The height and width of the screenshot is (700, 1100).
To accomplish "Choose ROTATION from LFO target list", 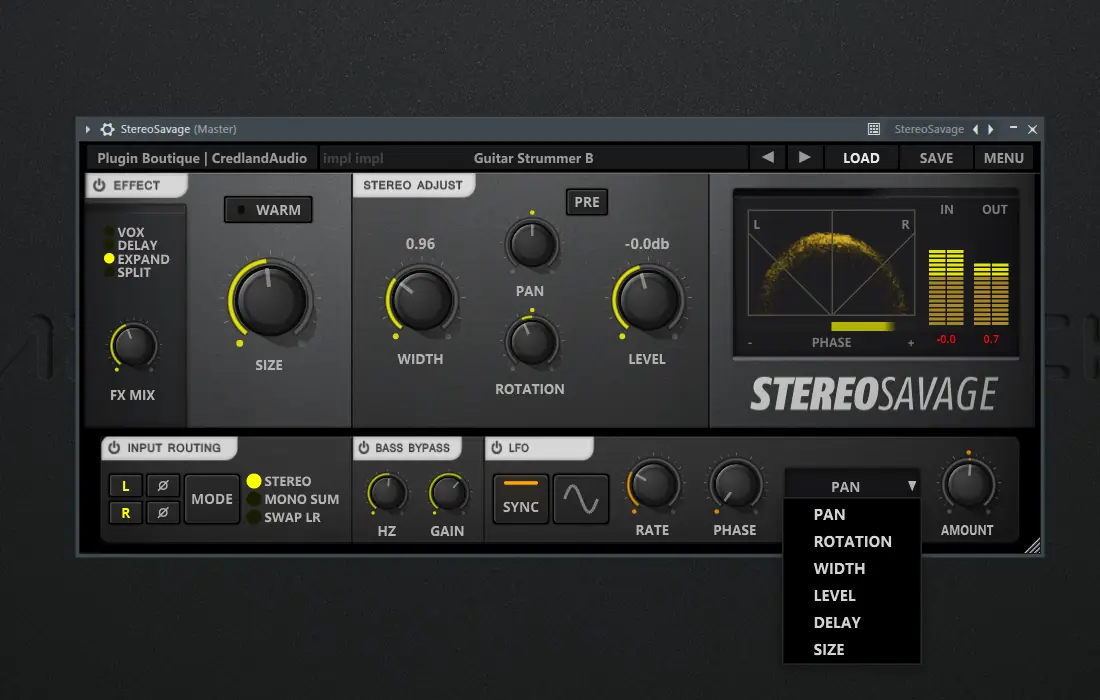I will 852,541.
